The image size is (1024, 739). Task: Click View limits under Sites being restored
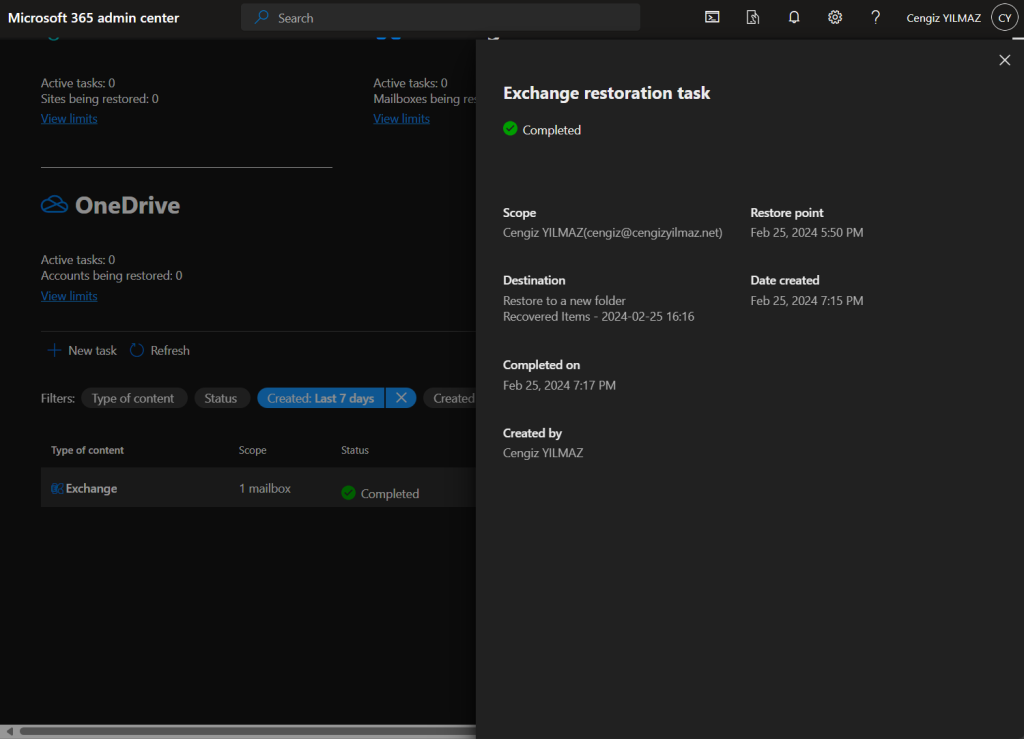pyautogui.click(x=69, y=119)
